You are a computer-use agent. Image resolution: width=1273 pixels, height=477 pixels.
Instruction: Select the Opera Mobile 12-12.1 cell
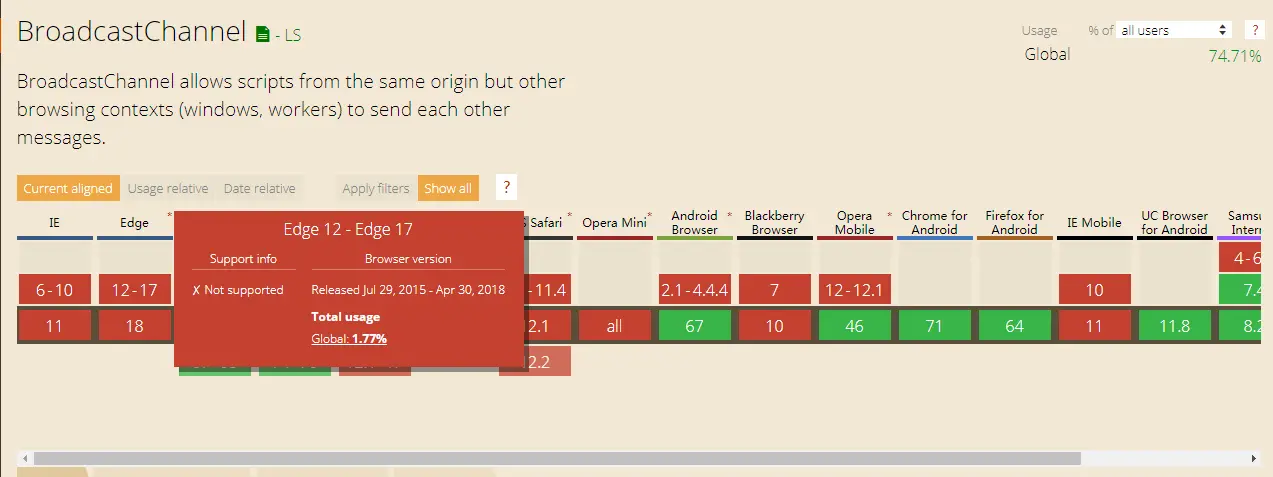[855, 290]
